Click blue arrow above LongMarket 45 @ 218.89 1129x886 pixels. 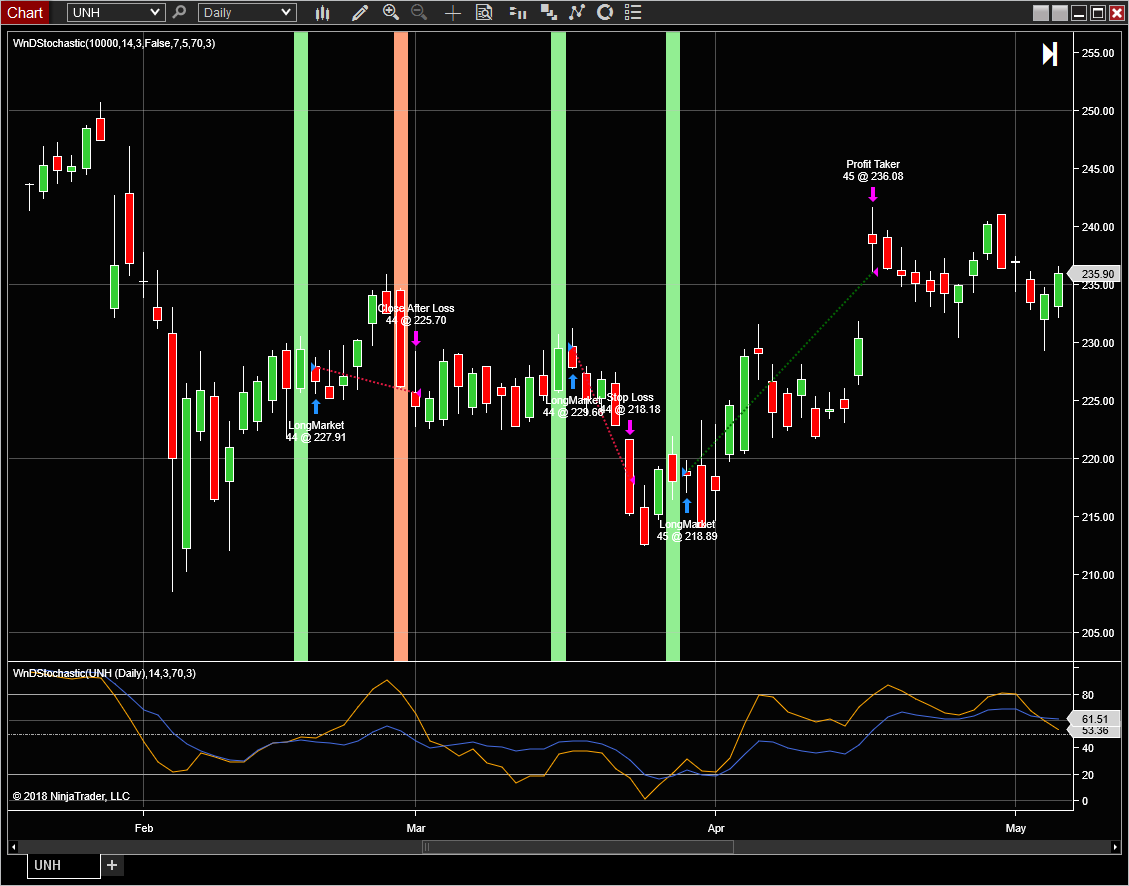tap(687, 505)
